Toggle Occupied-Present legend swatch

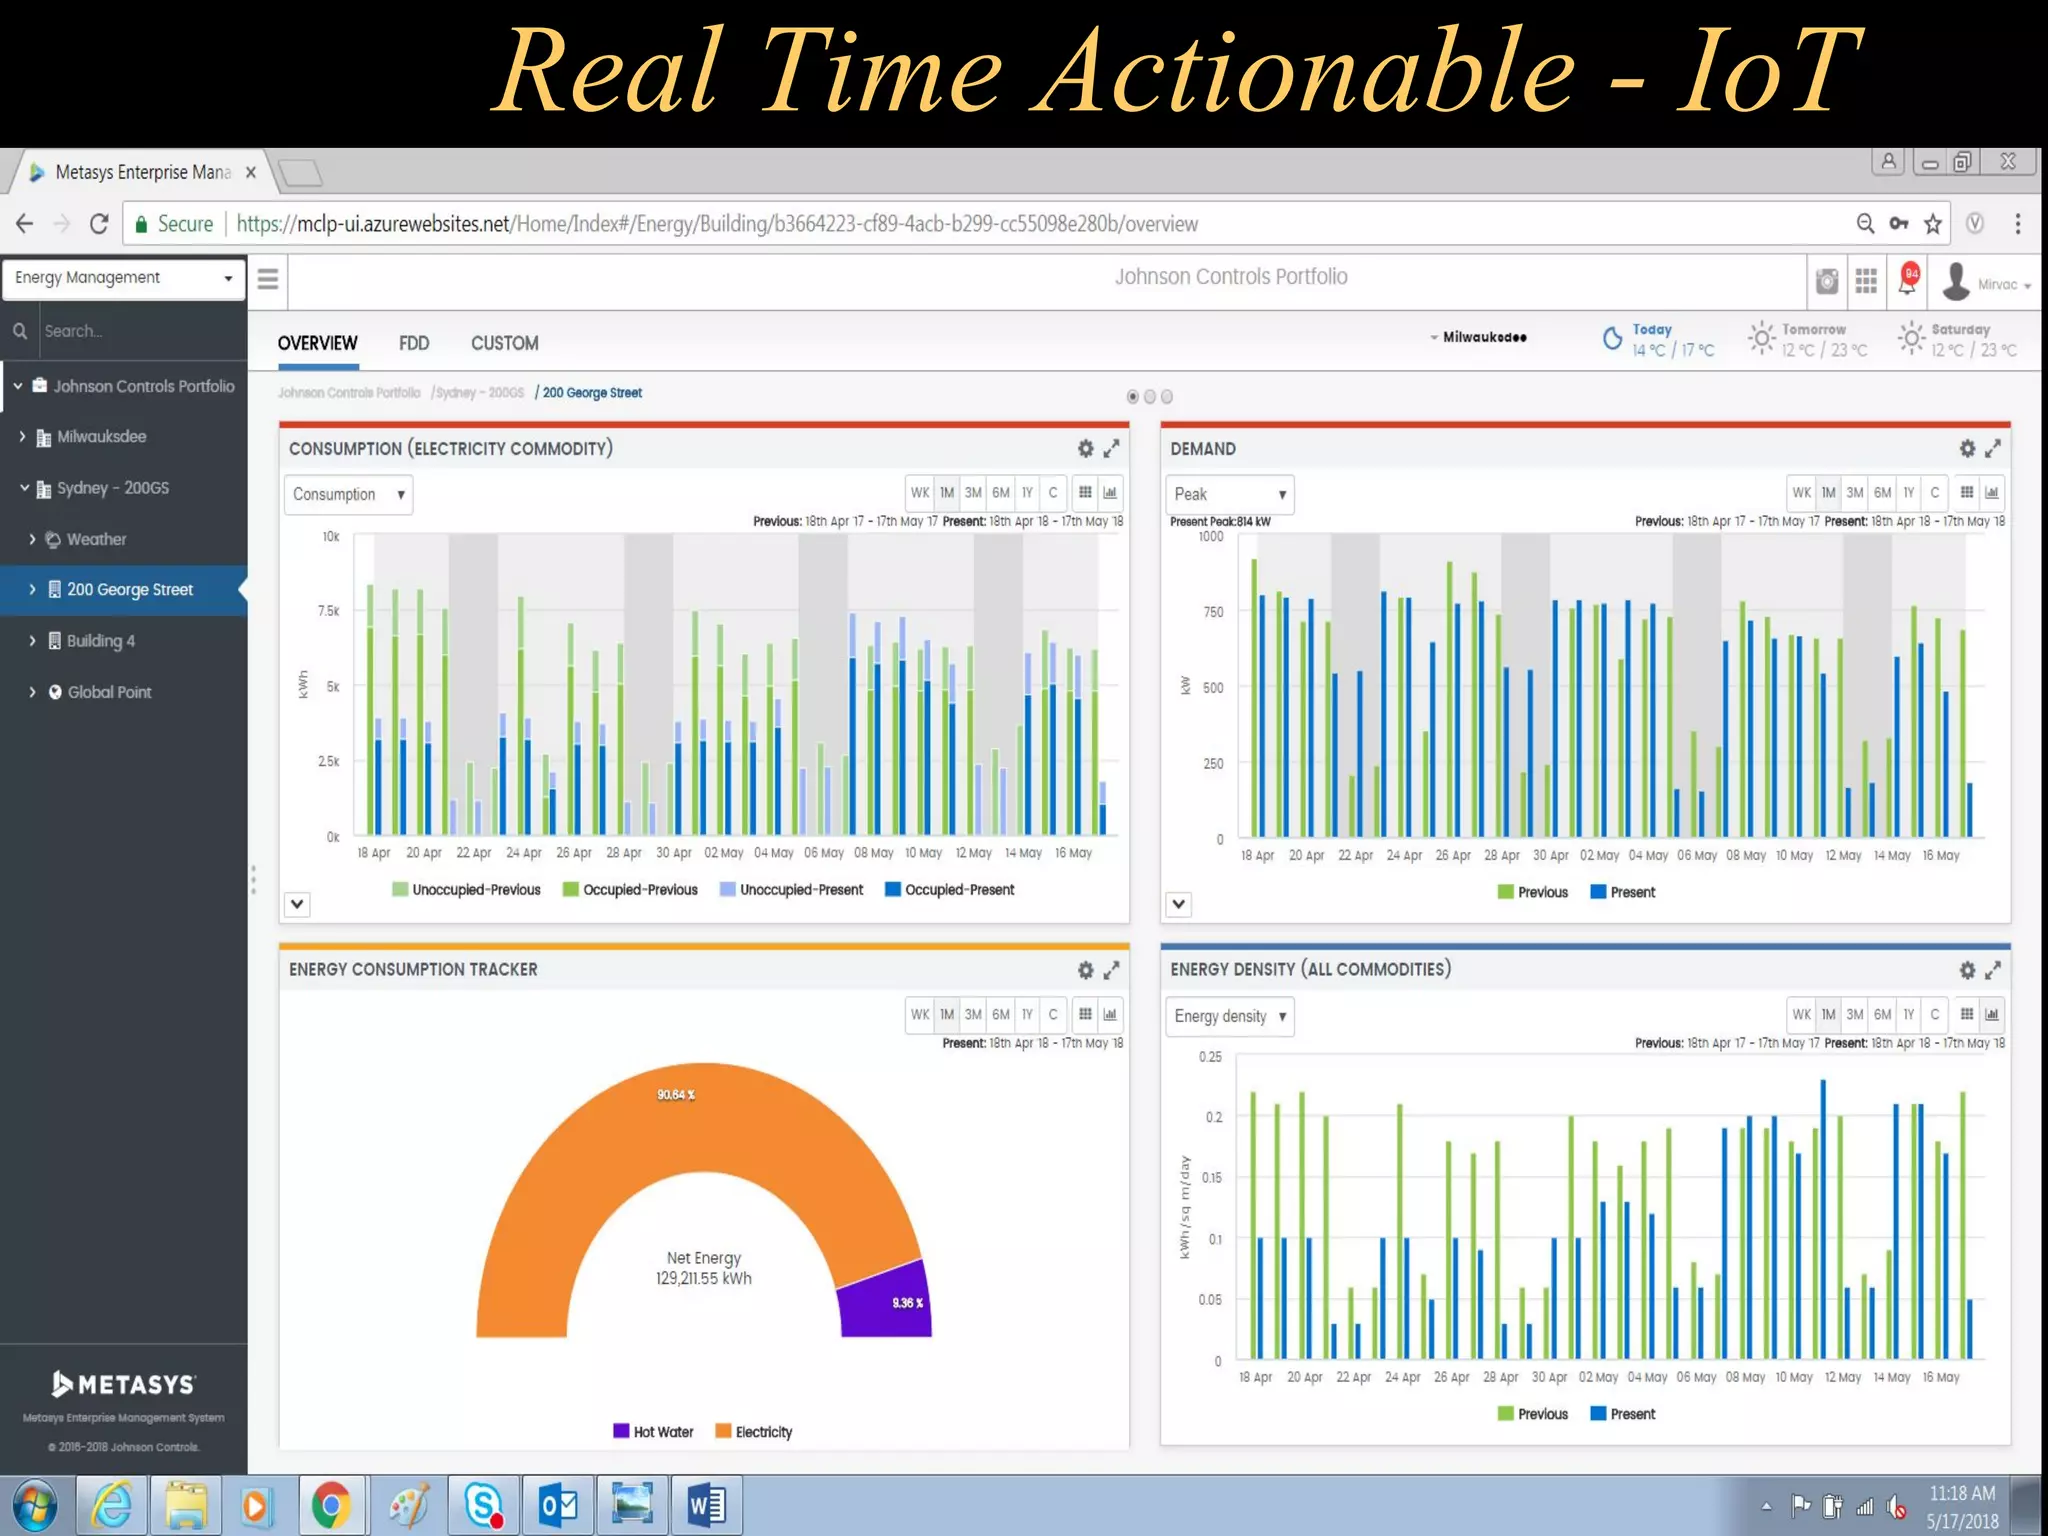(893, 889)
